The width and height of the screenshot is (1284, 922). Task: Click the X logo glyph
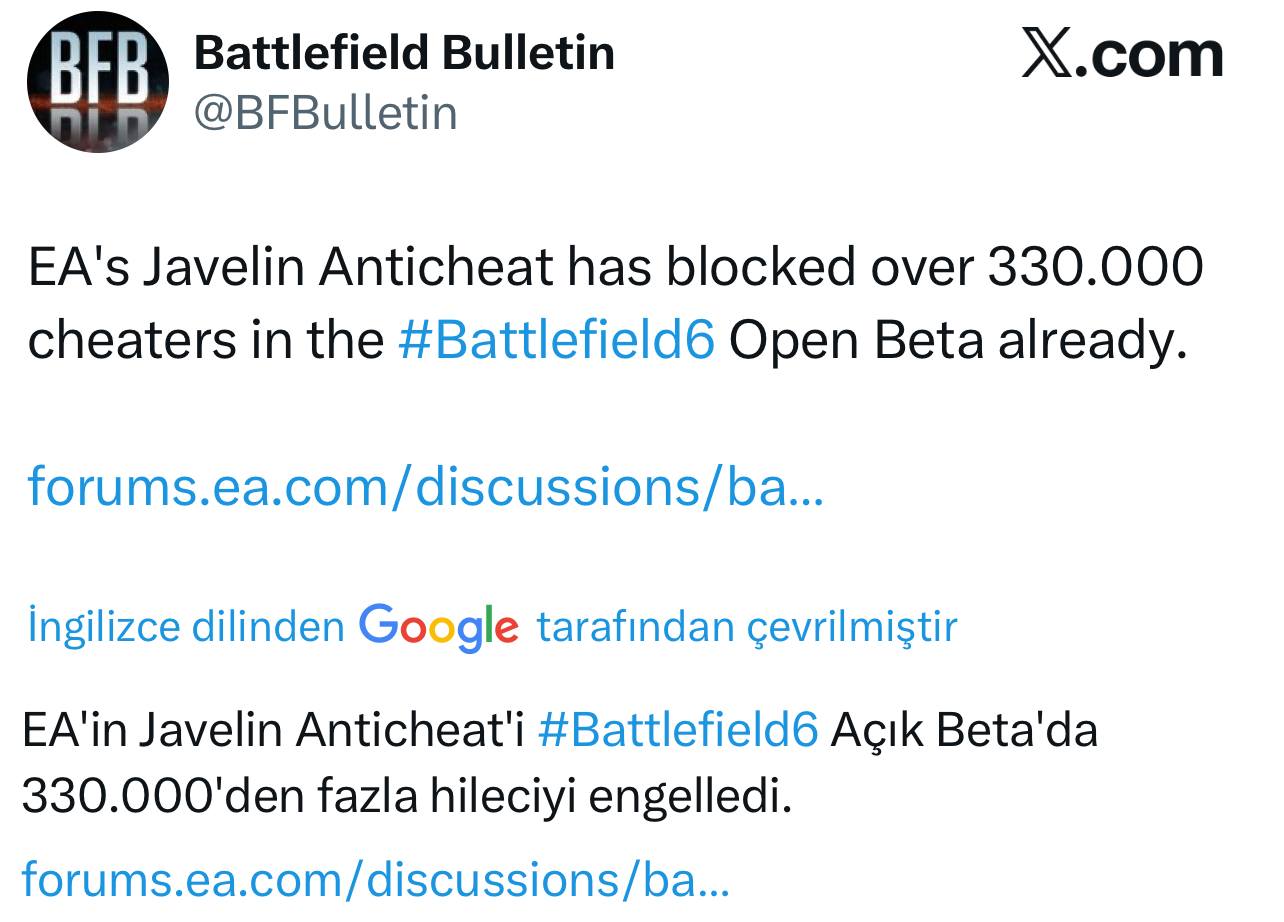[1048, 55]
